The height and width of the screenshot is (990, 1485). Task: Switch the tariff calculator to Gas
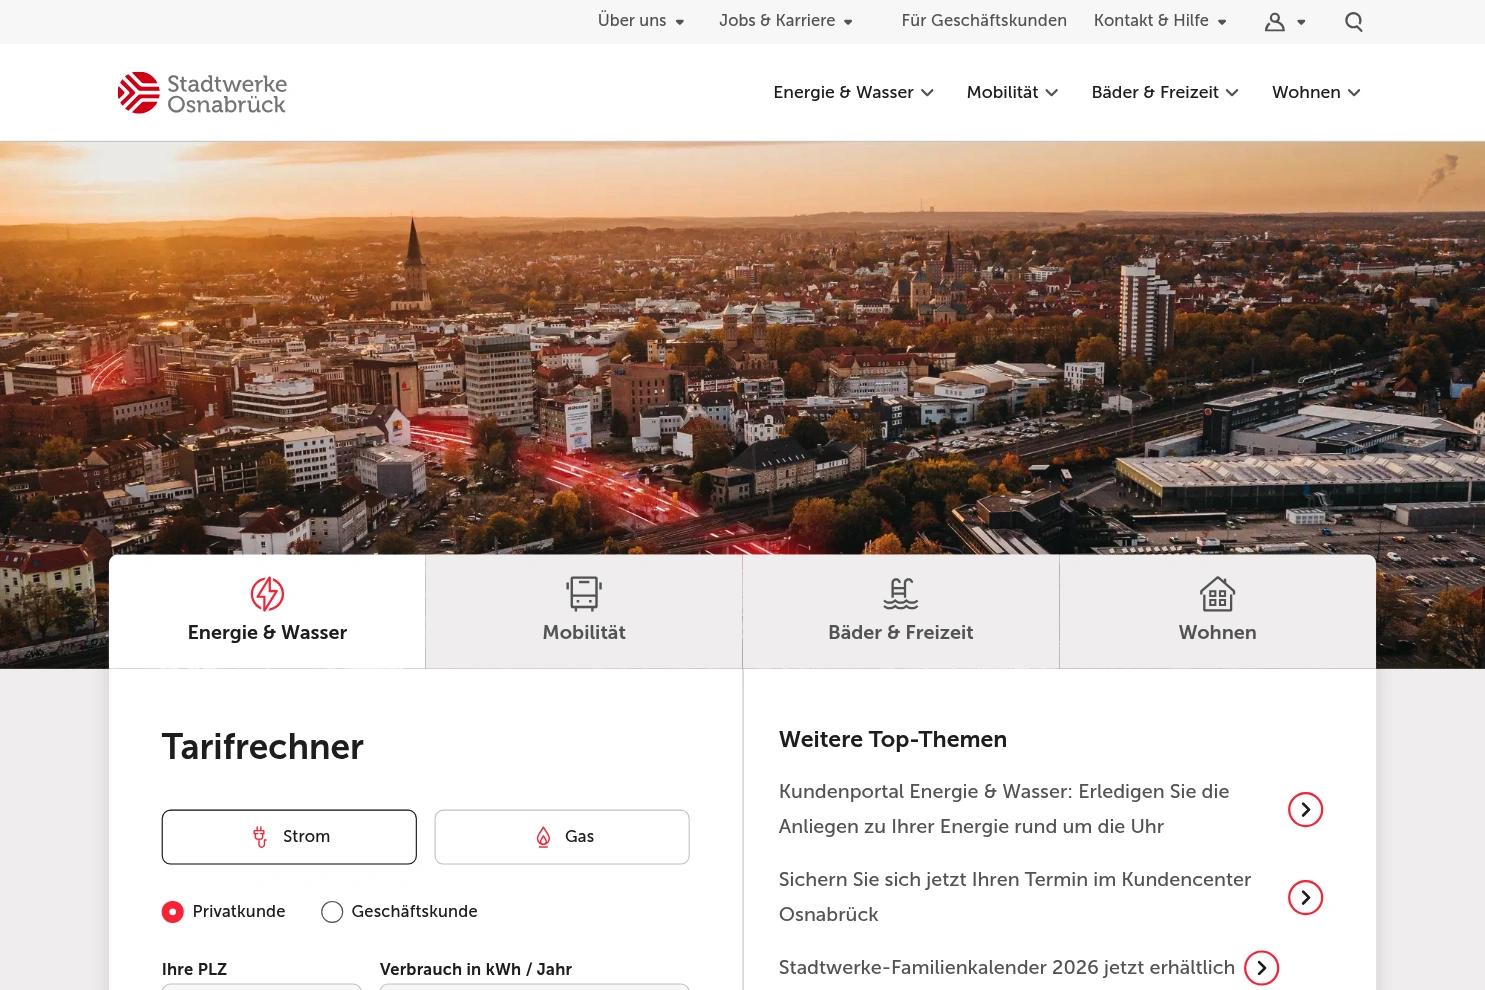[x=561, y=837]
